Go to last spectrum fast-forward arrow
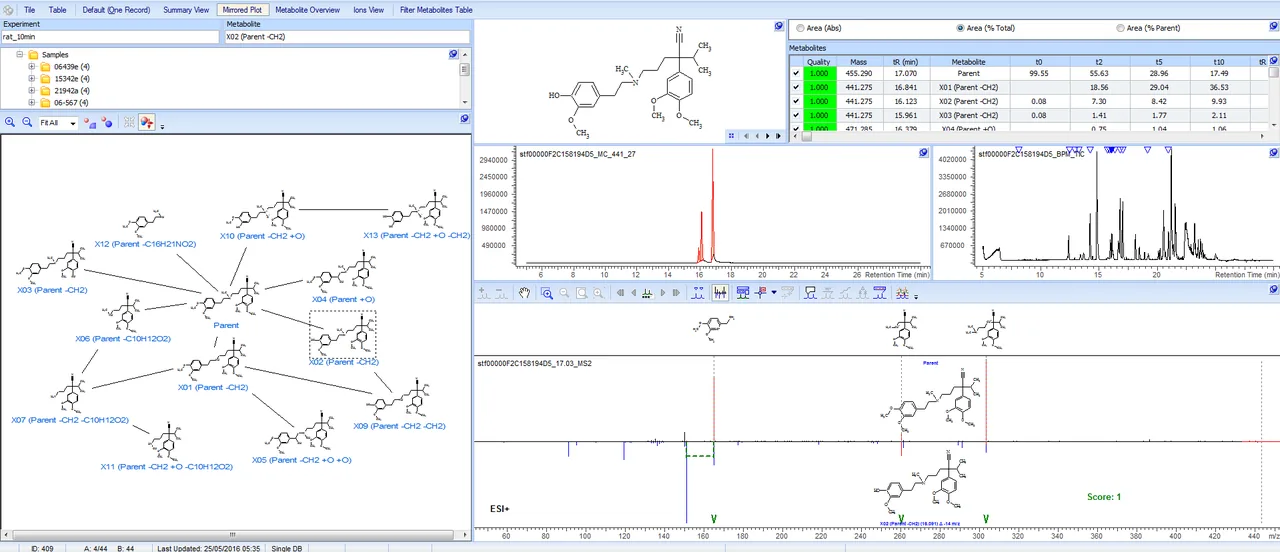 point(676,293)
